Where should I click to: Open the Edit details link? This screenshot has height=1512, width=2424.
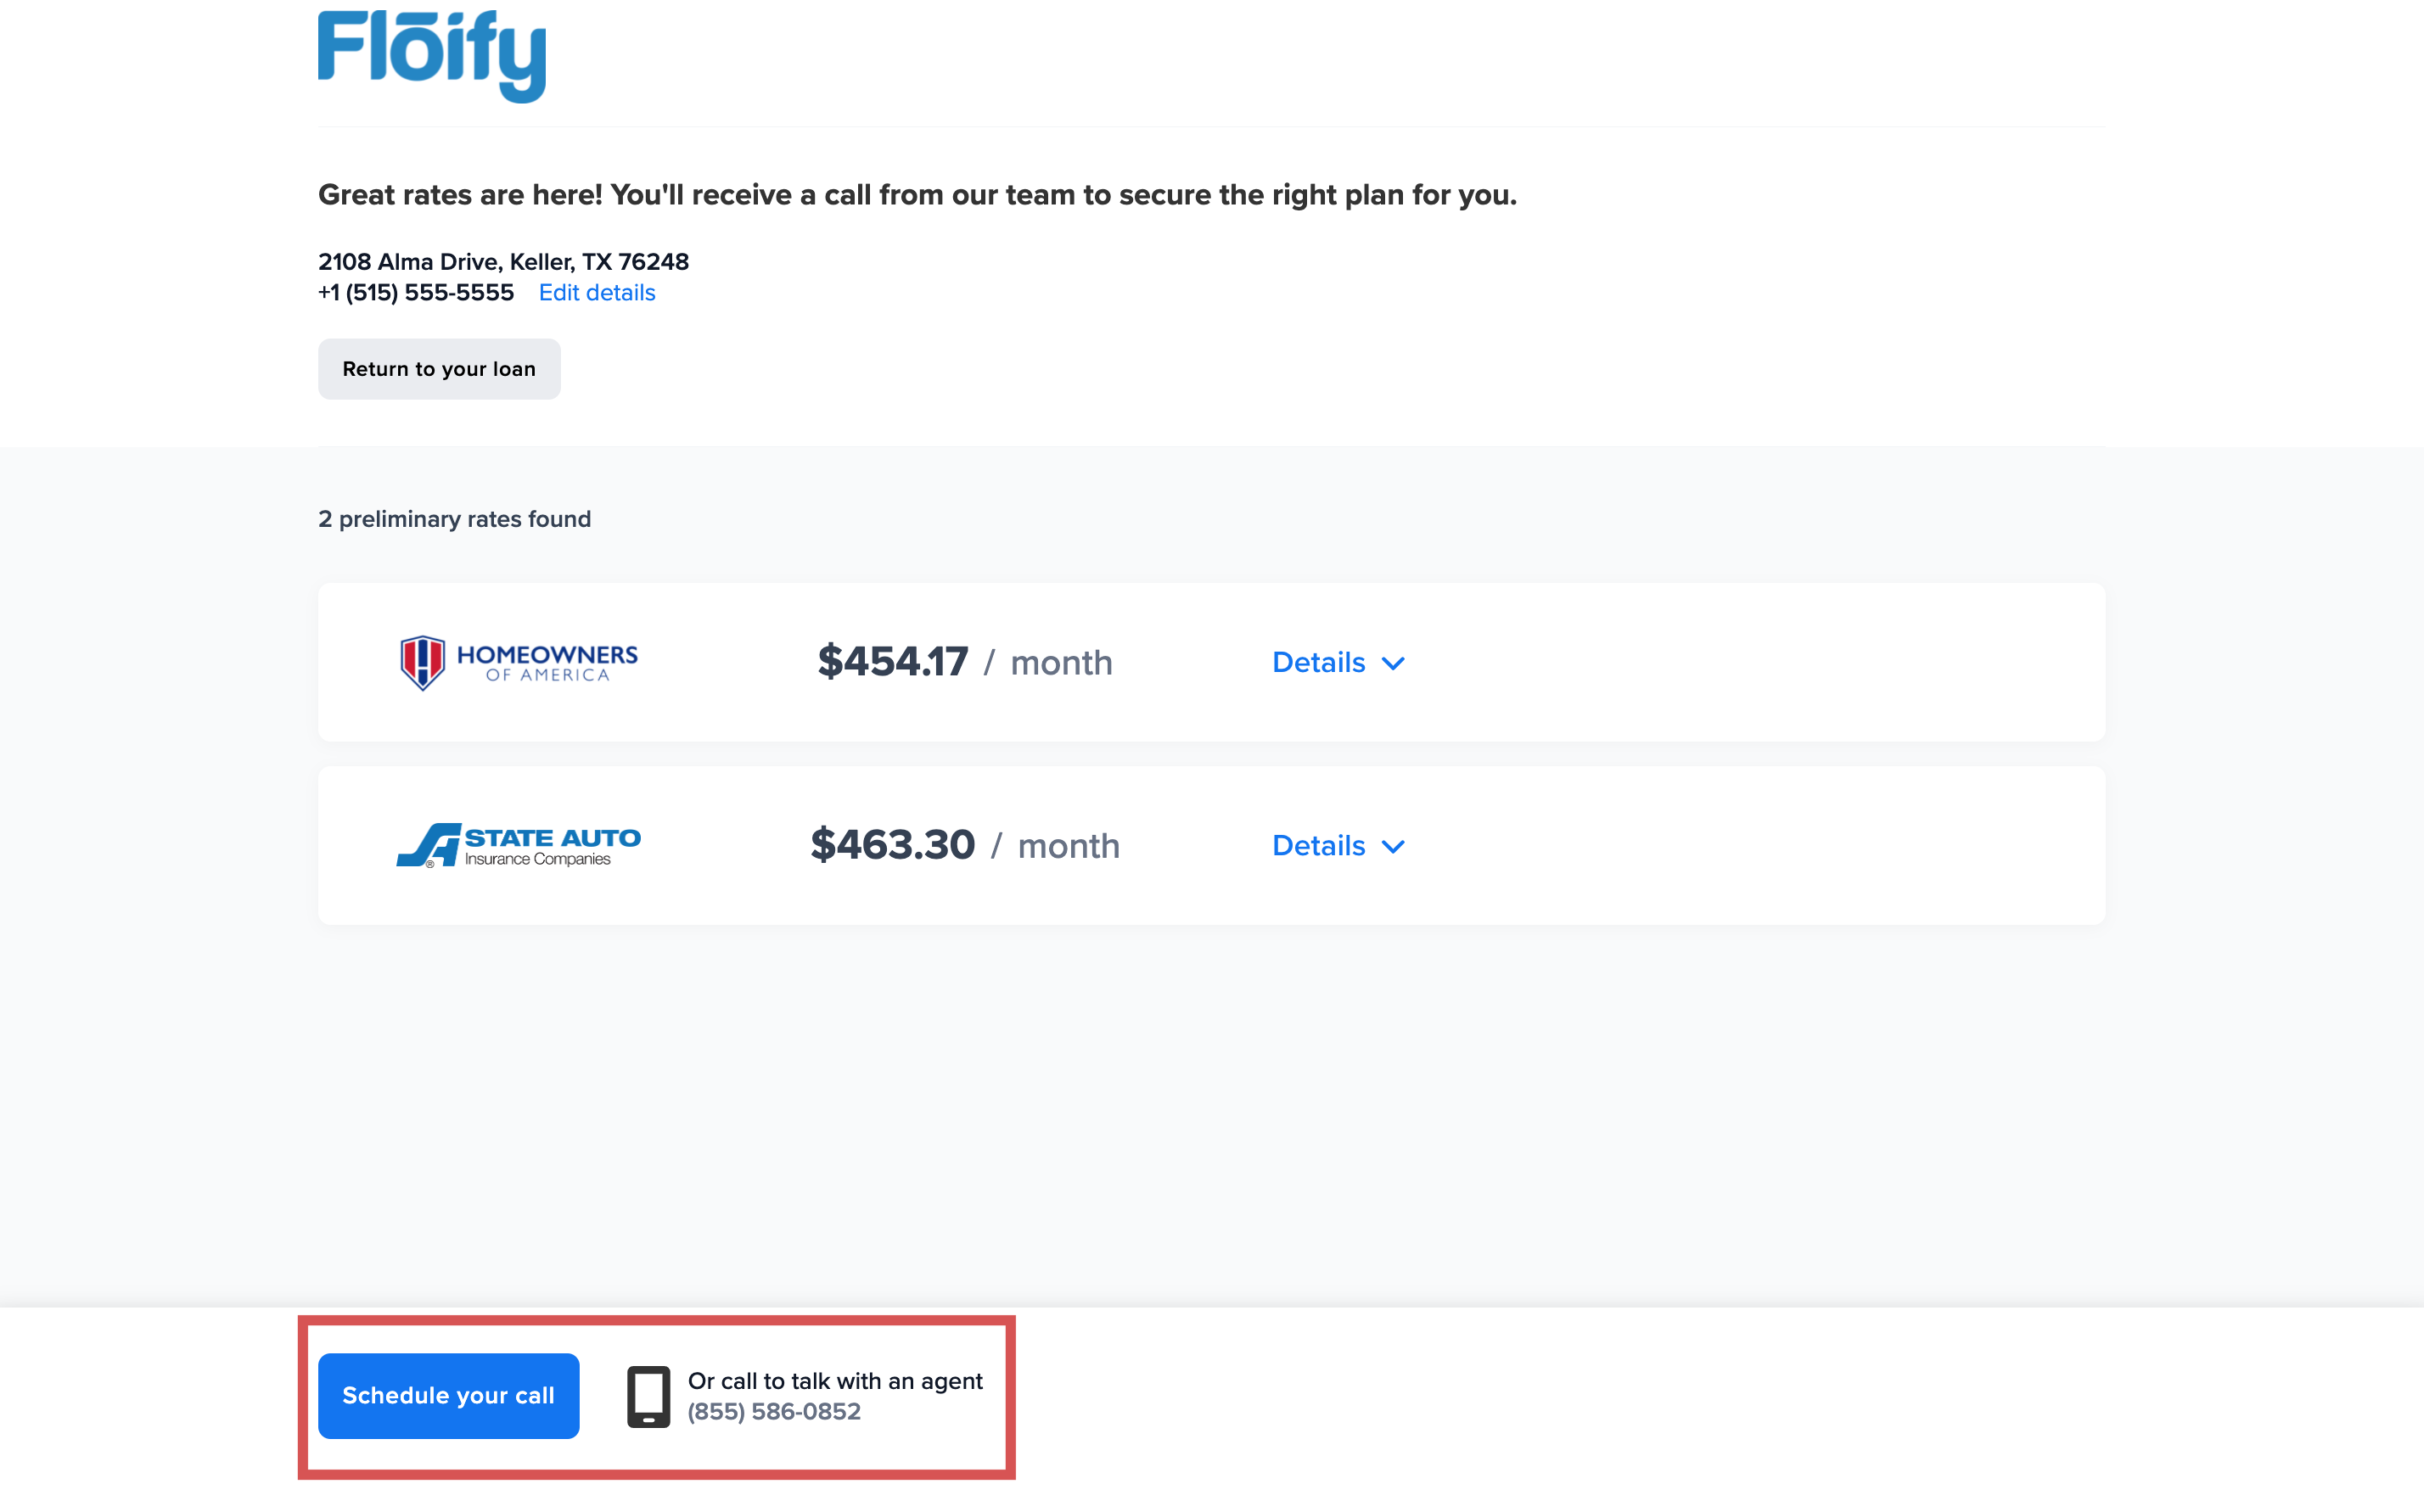click(597, 292)
